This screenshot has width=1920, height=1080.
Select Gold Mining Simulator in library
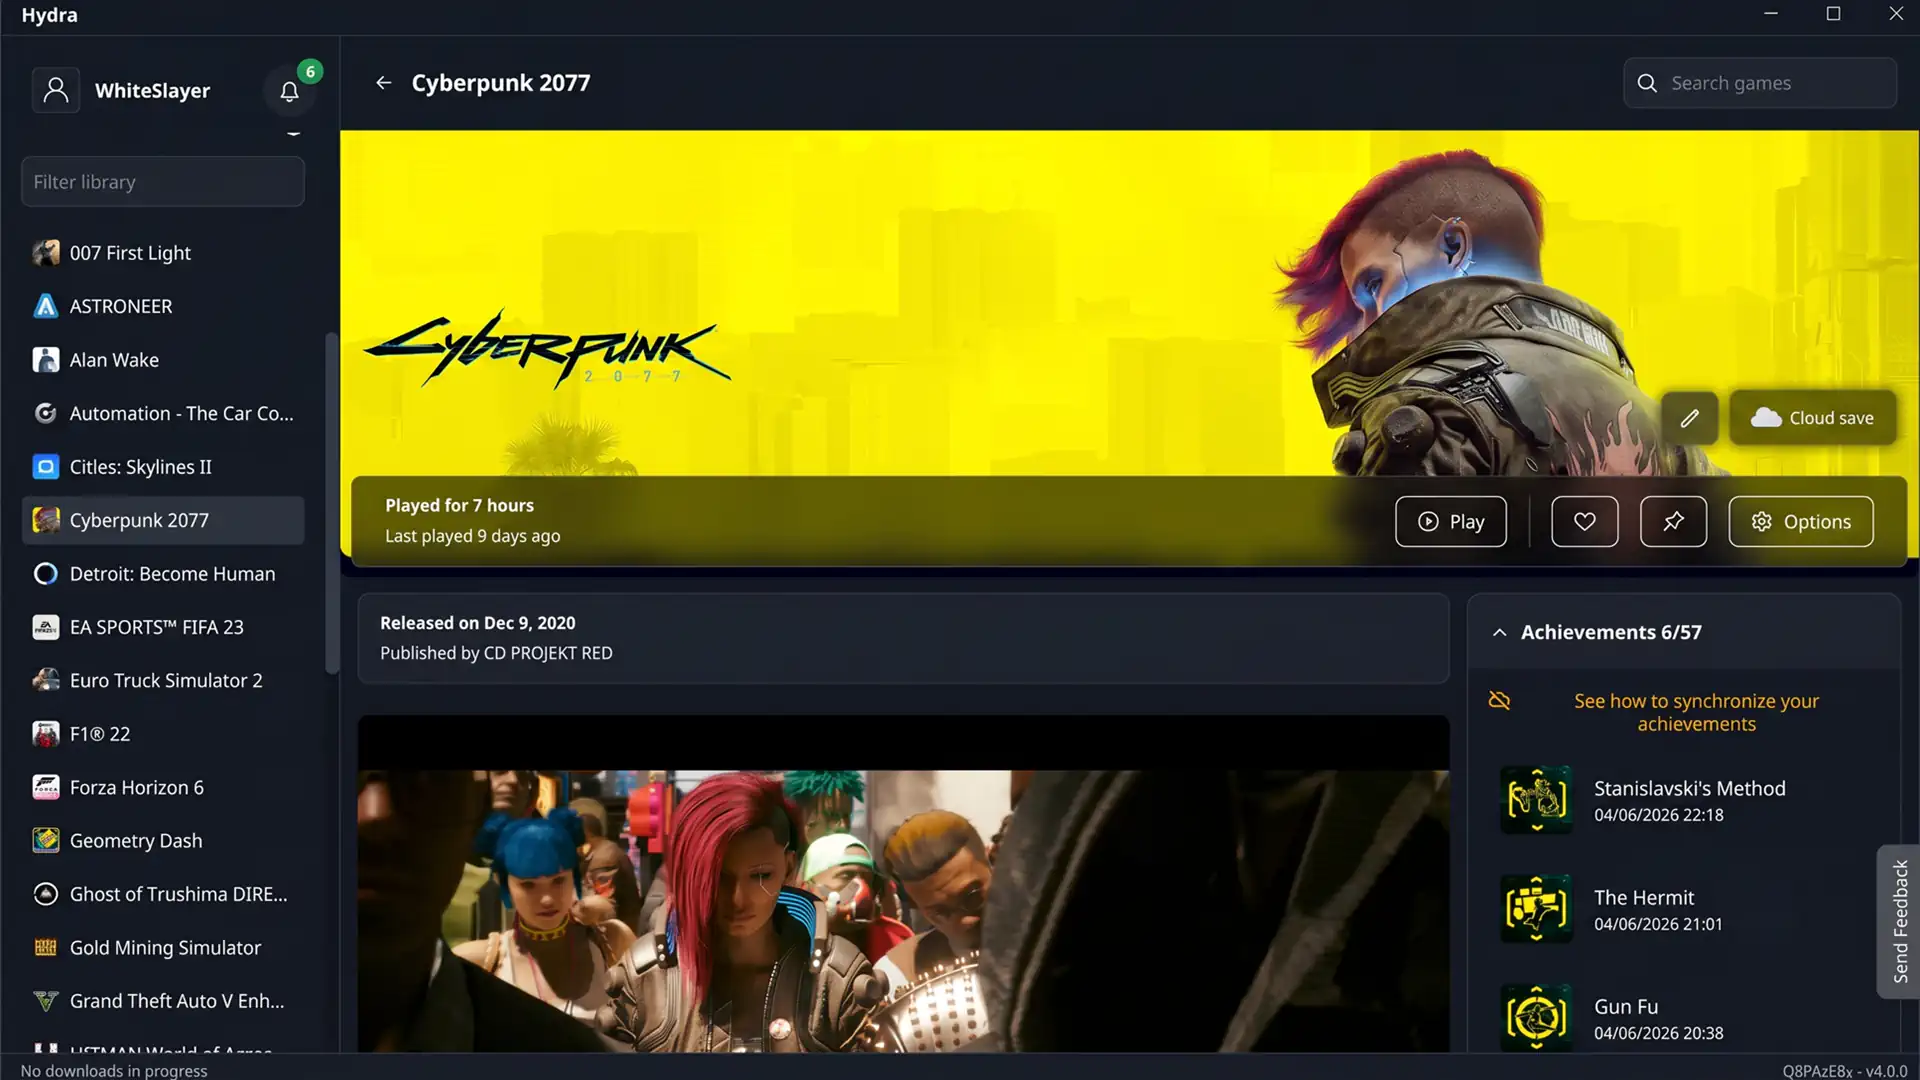pos(163,948)
